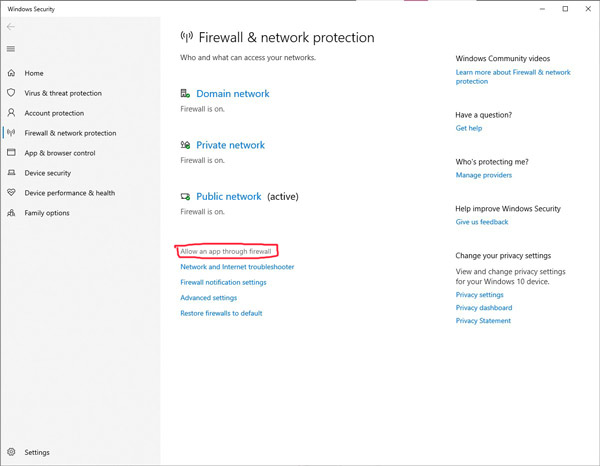Click the Device performance heart icon

coord(11,192)
